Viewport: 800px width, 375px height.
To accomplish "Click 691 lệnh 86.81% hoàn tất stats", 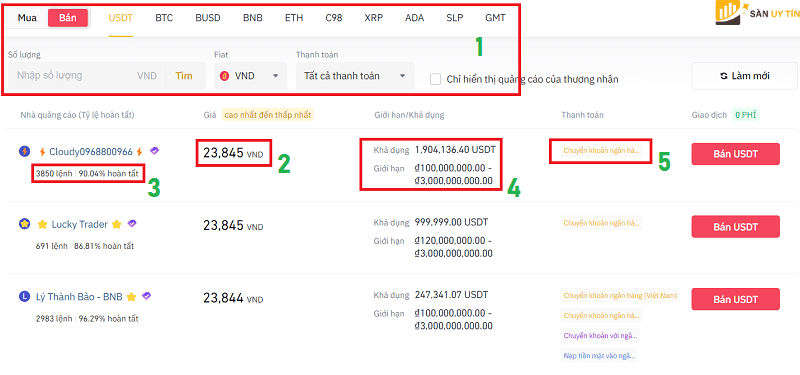I will click(x=85, y=246).
